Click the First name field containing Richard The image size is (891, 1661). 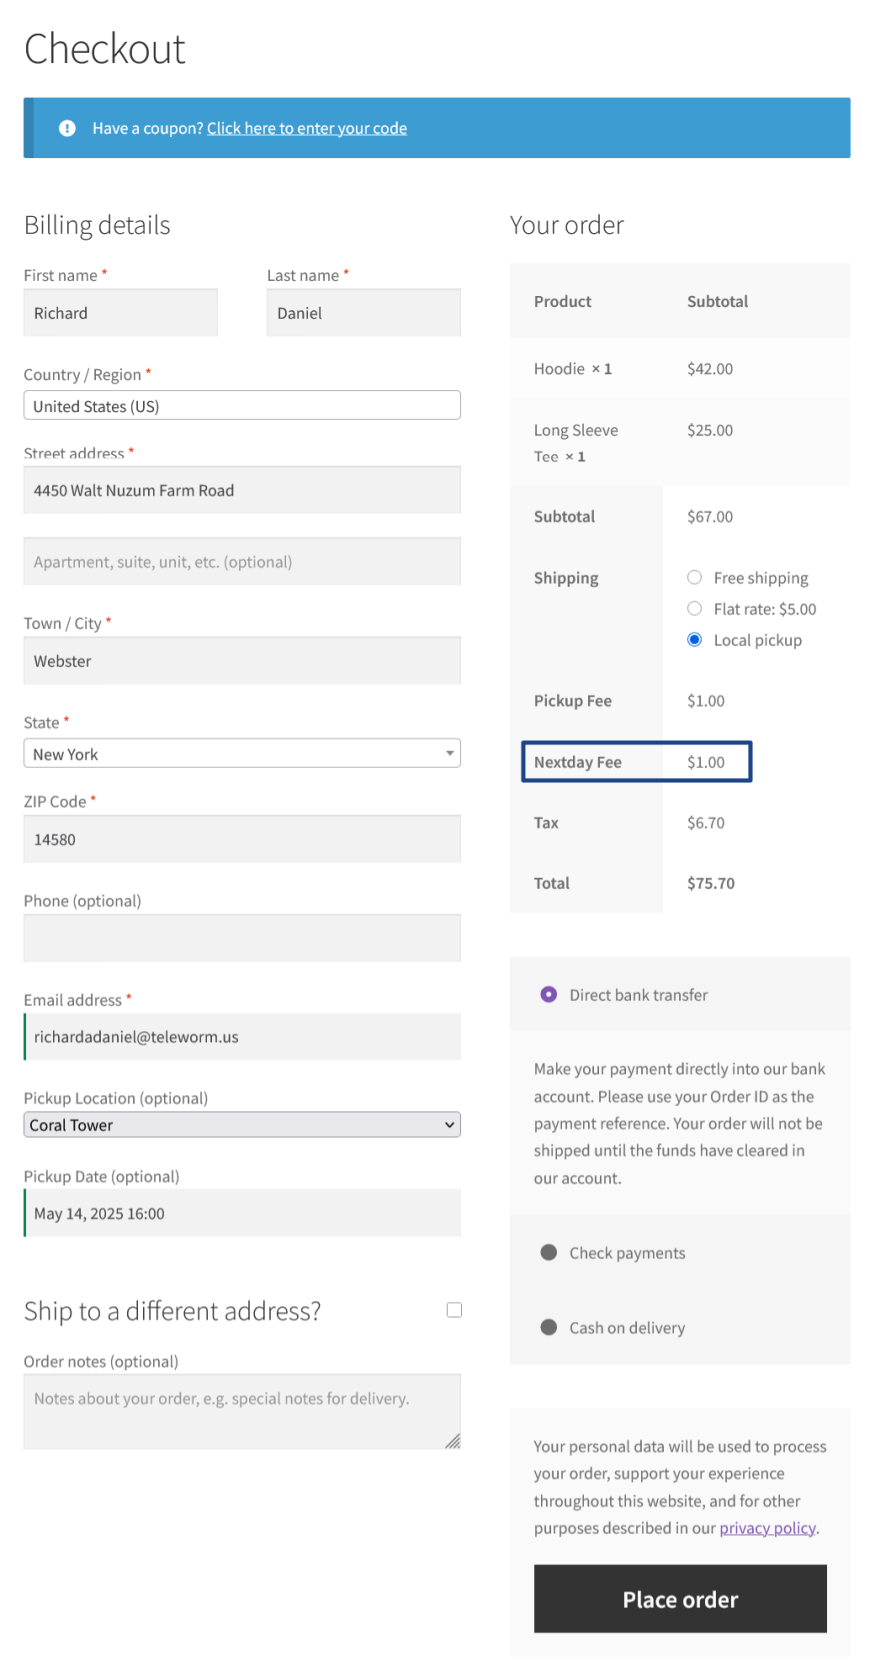120,313
